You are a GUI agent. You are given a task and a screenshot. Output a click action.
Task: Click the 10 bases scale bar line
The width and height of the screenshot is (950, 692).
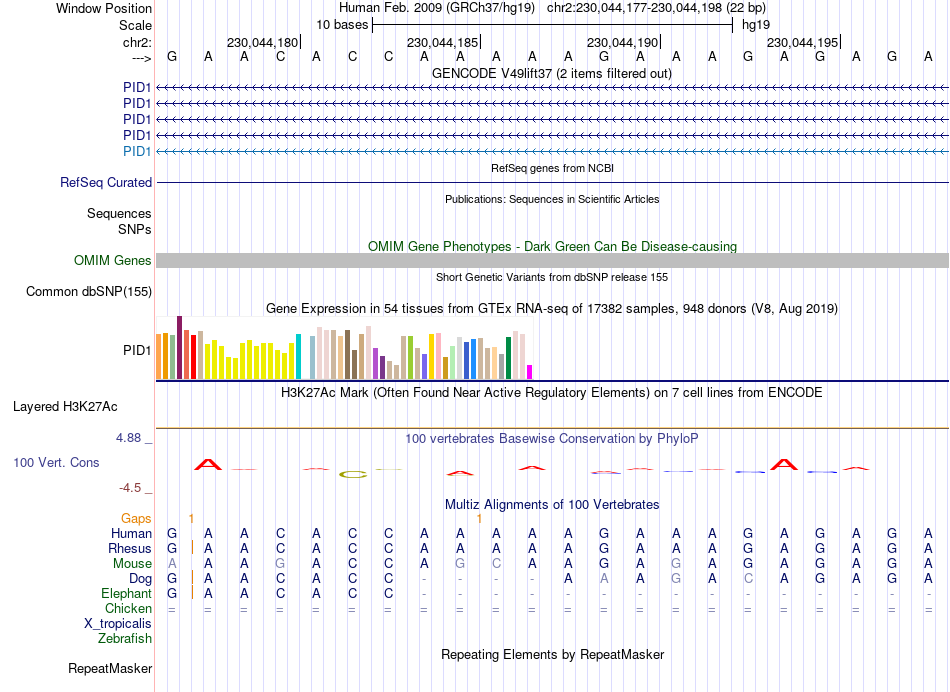(553, 25)
